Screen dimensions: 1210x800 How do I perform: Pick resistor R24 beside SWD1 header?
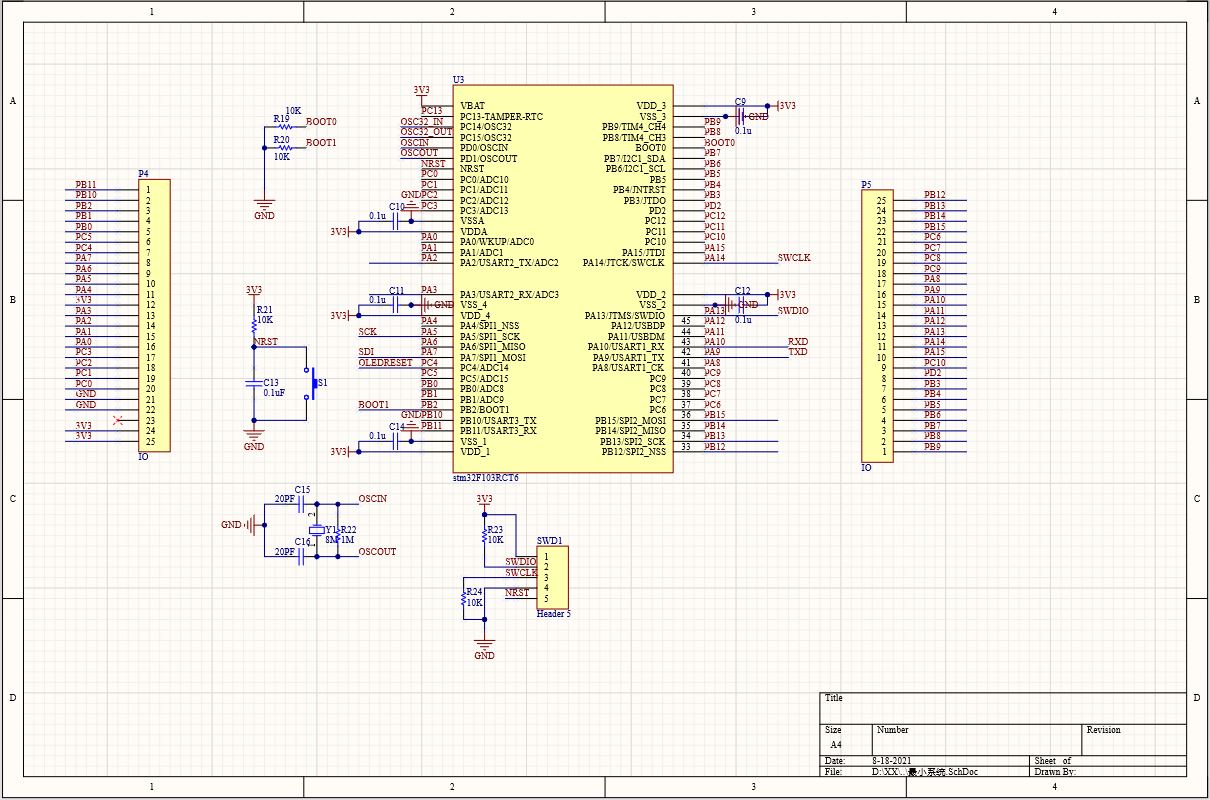(463, 598)
